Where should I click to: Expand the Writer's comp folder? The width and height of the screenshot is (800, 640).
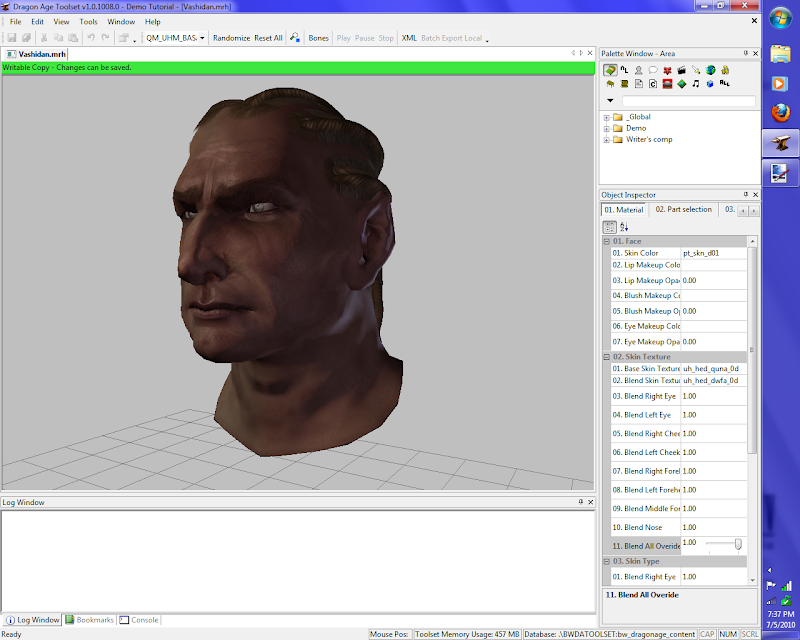[607, 139]
